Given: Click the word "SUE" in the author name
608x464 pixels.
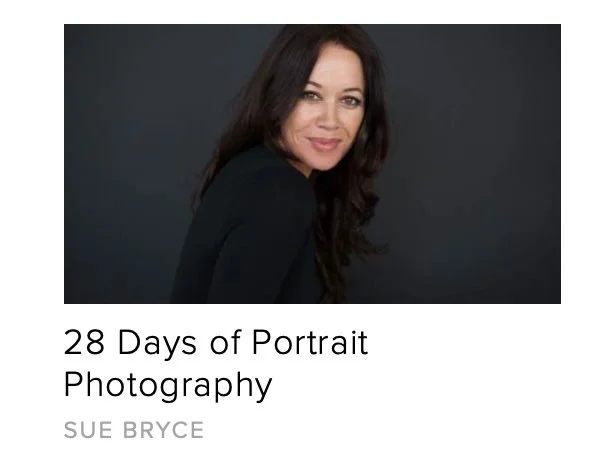Looking at the screenshot, I should tap(88, 430).
